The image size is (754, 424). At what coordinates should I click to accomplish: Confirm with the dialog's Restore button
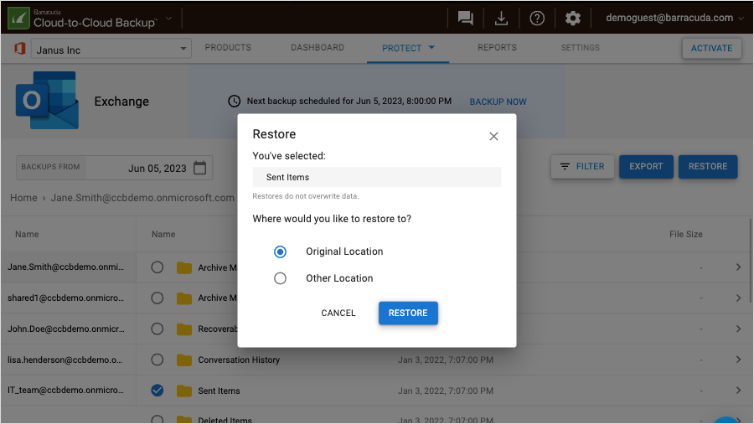[408, 313]
